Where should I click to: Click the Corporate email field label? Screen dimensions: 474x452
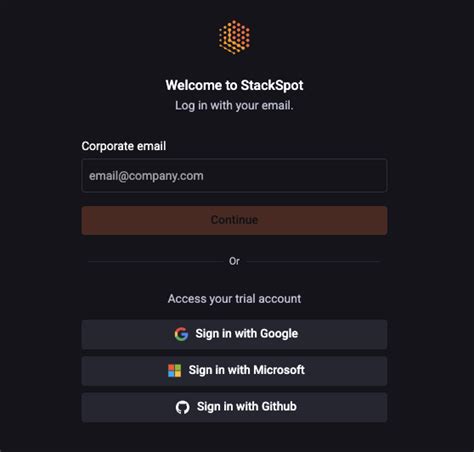tap(124, 146)
